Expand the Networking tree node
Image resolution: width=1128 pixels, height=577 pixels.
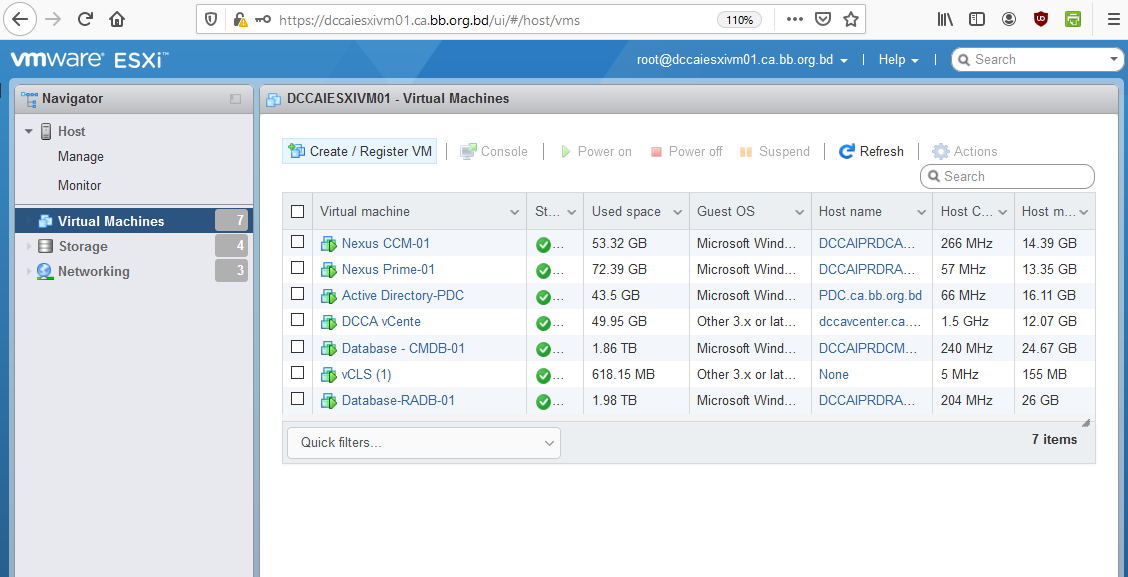[29, 272]
